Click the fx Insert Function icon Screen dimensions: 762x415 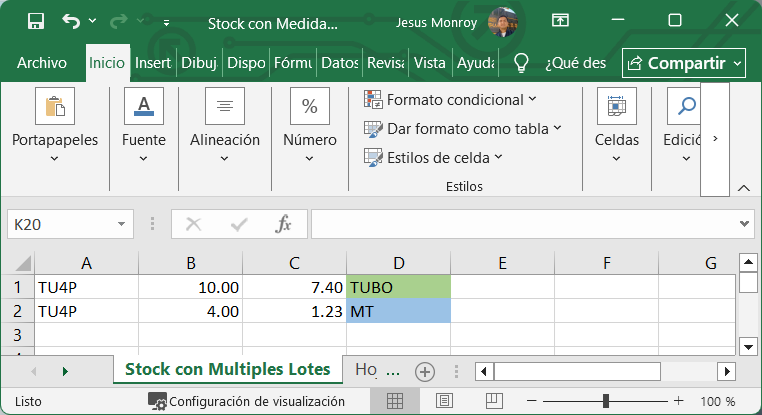pos(283,224)
